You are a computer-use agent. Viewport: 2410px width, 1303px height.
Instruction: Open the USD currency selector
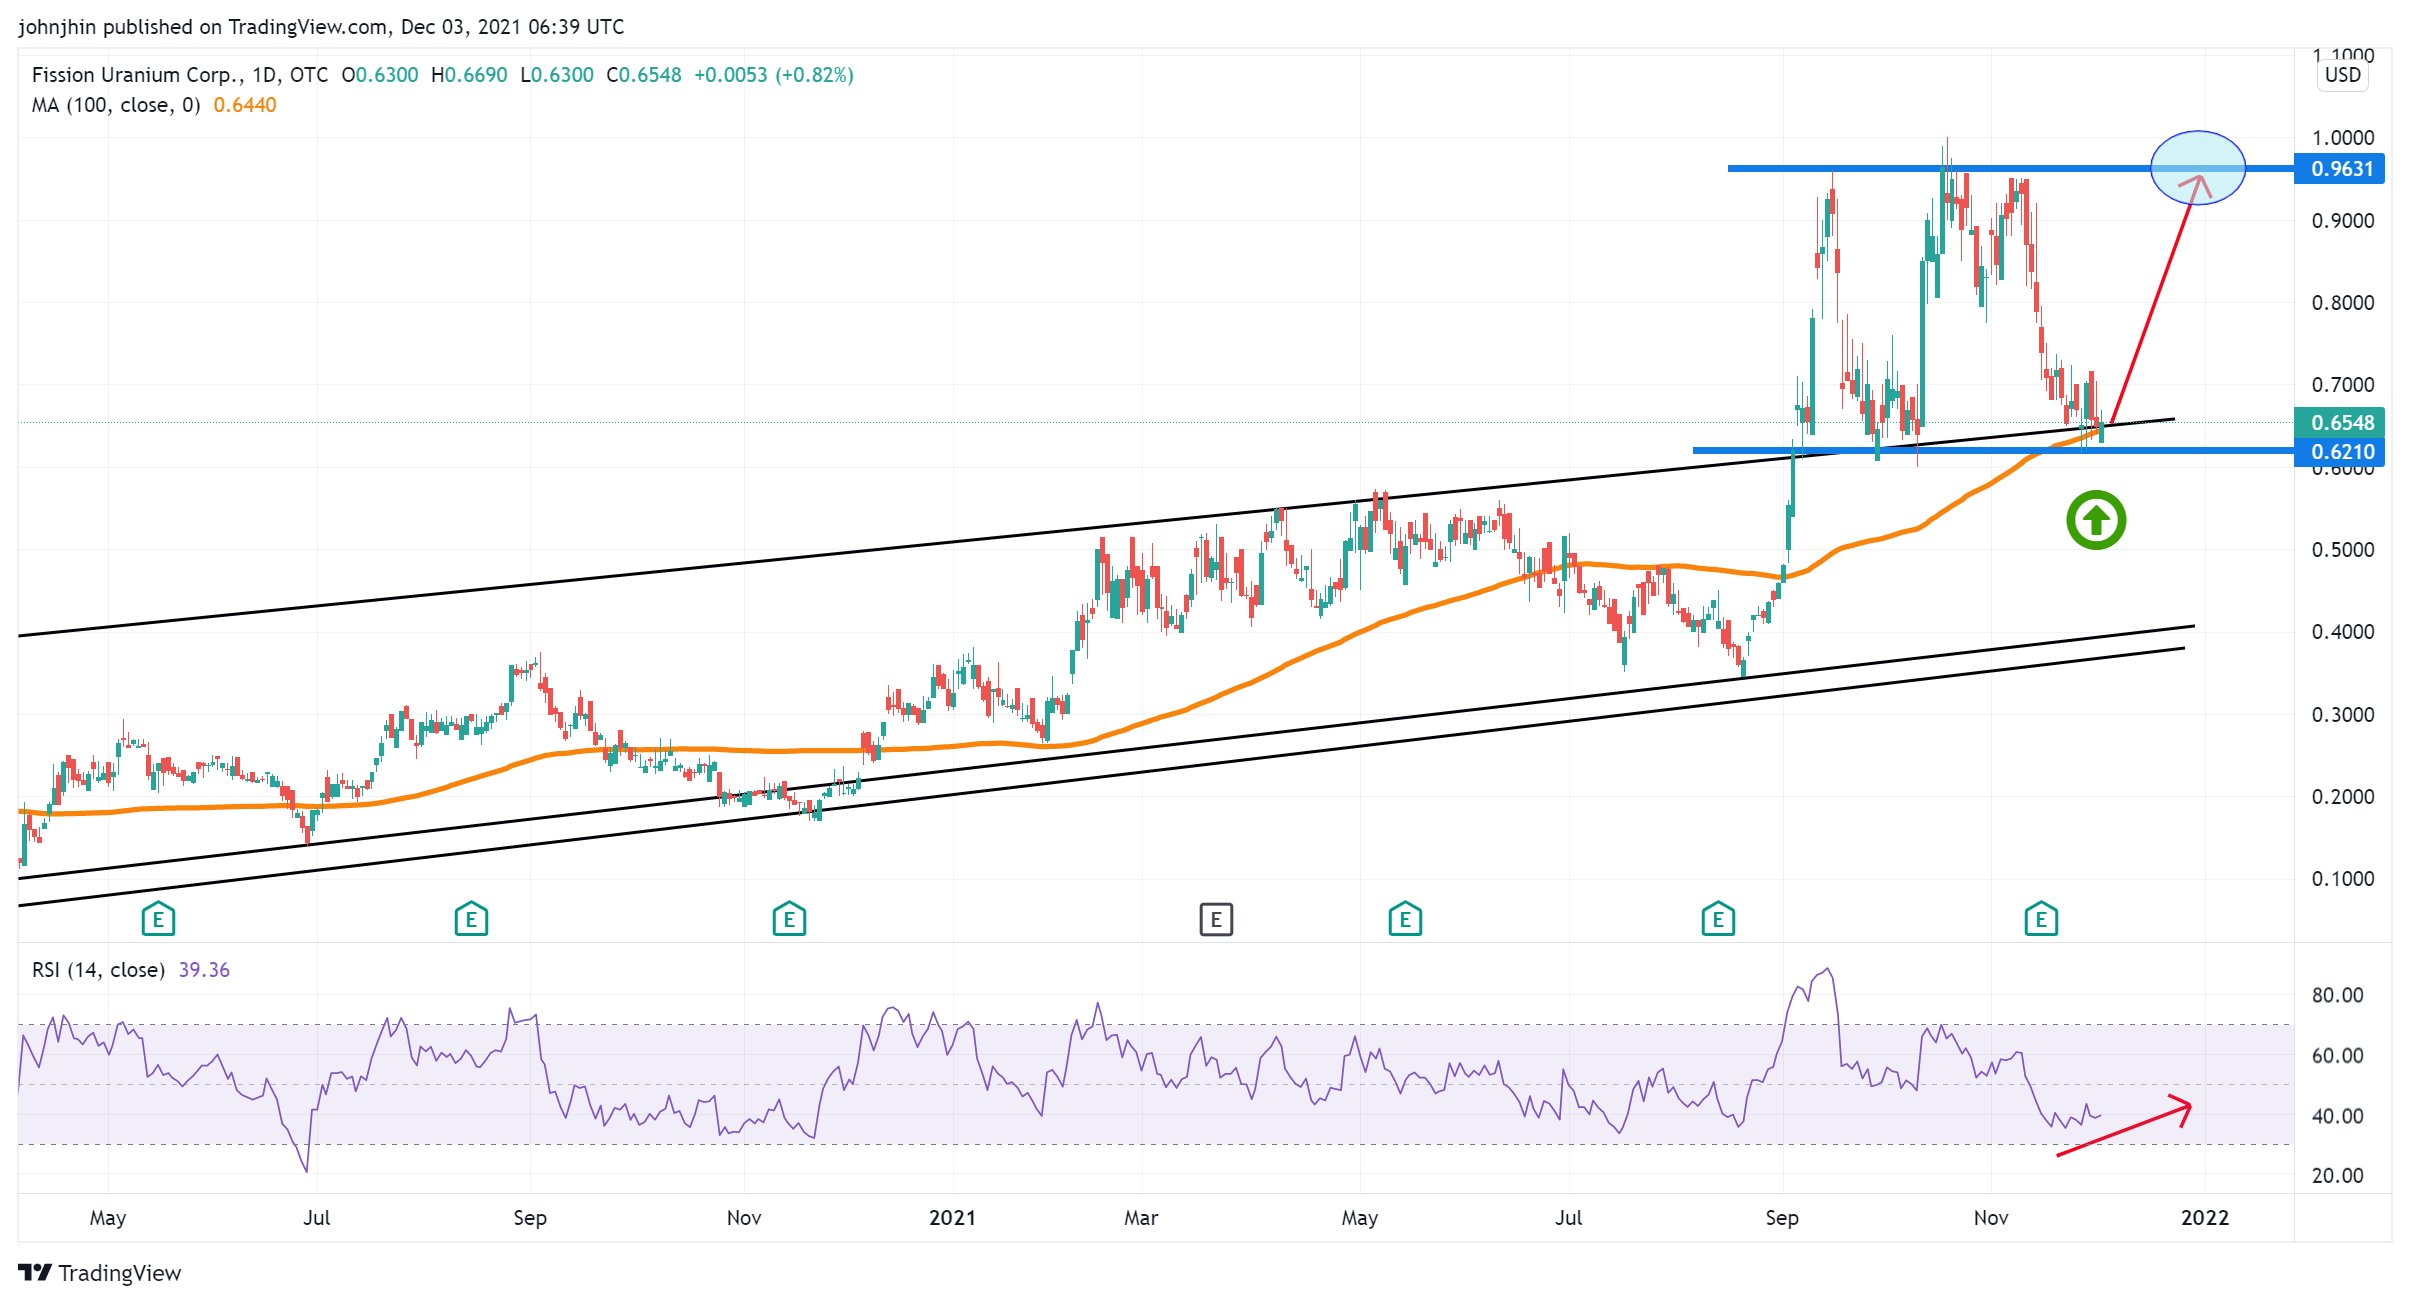[2342, 75]
